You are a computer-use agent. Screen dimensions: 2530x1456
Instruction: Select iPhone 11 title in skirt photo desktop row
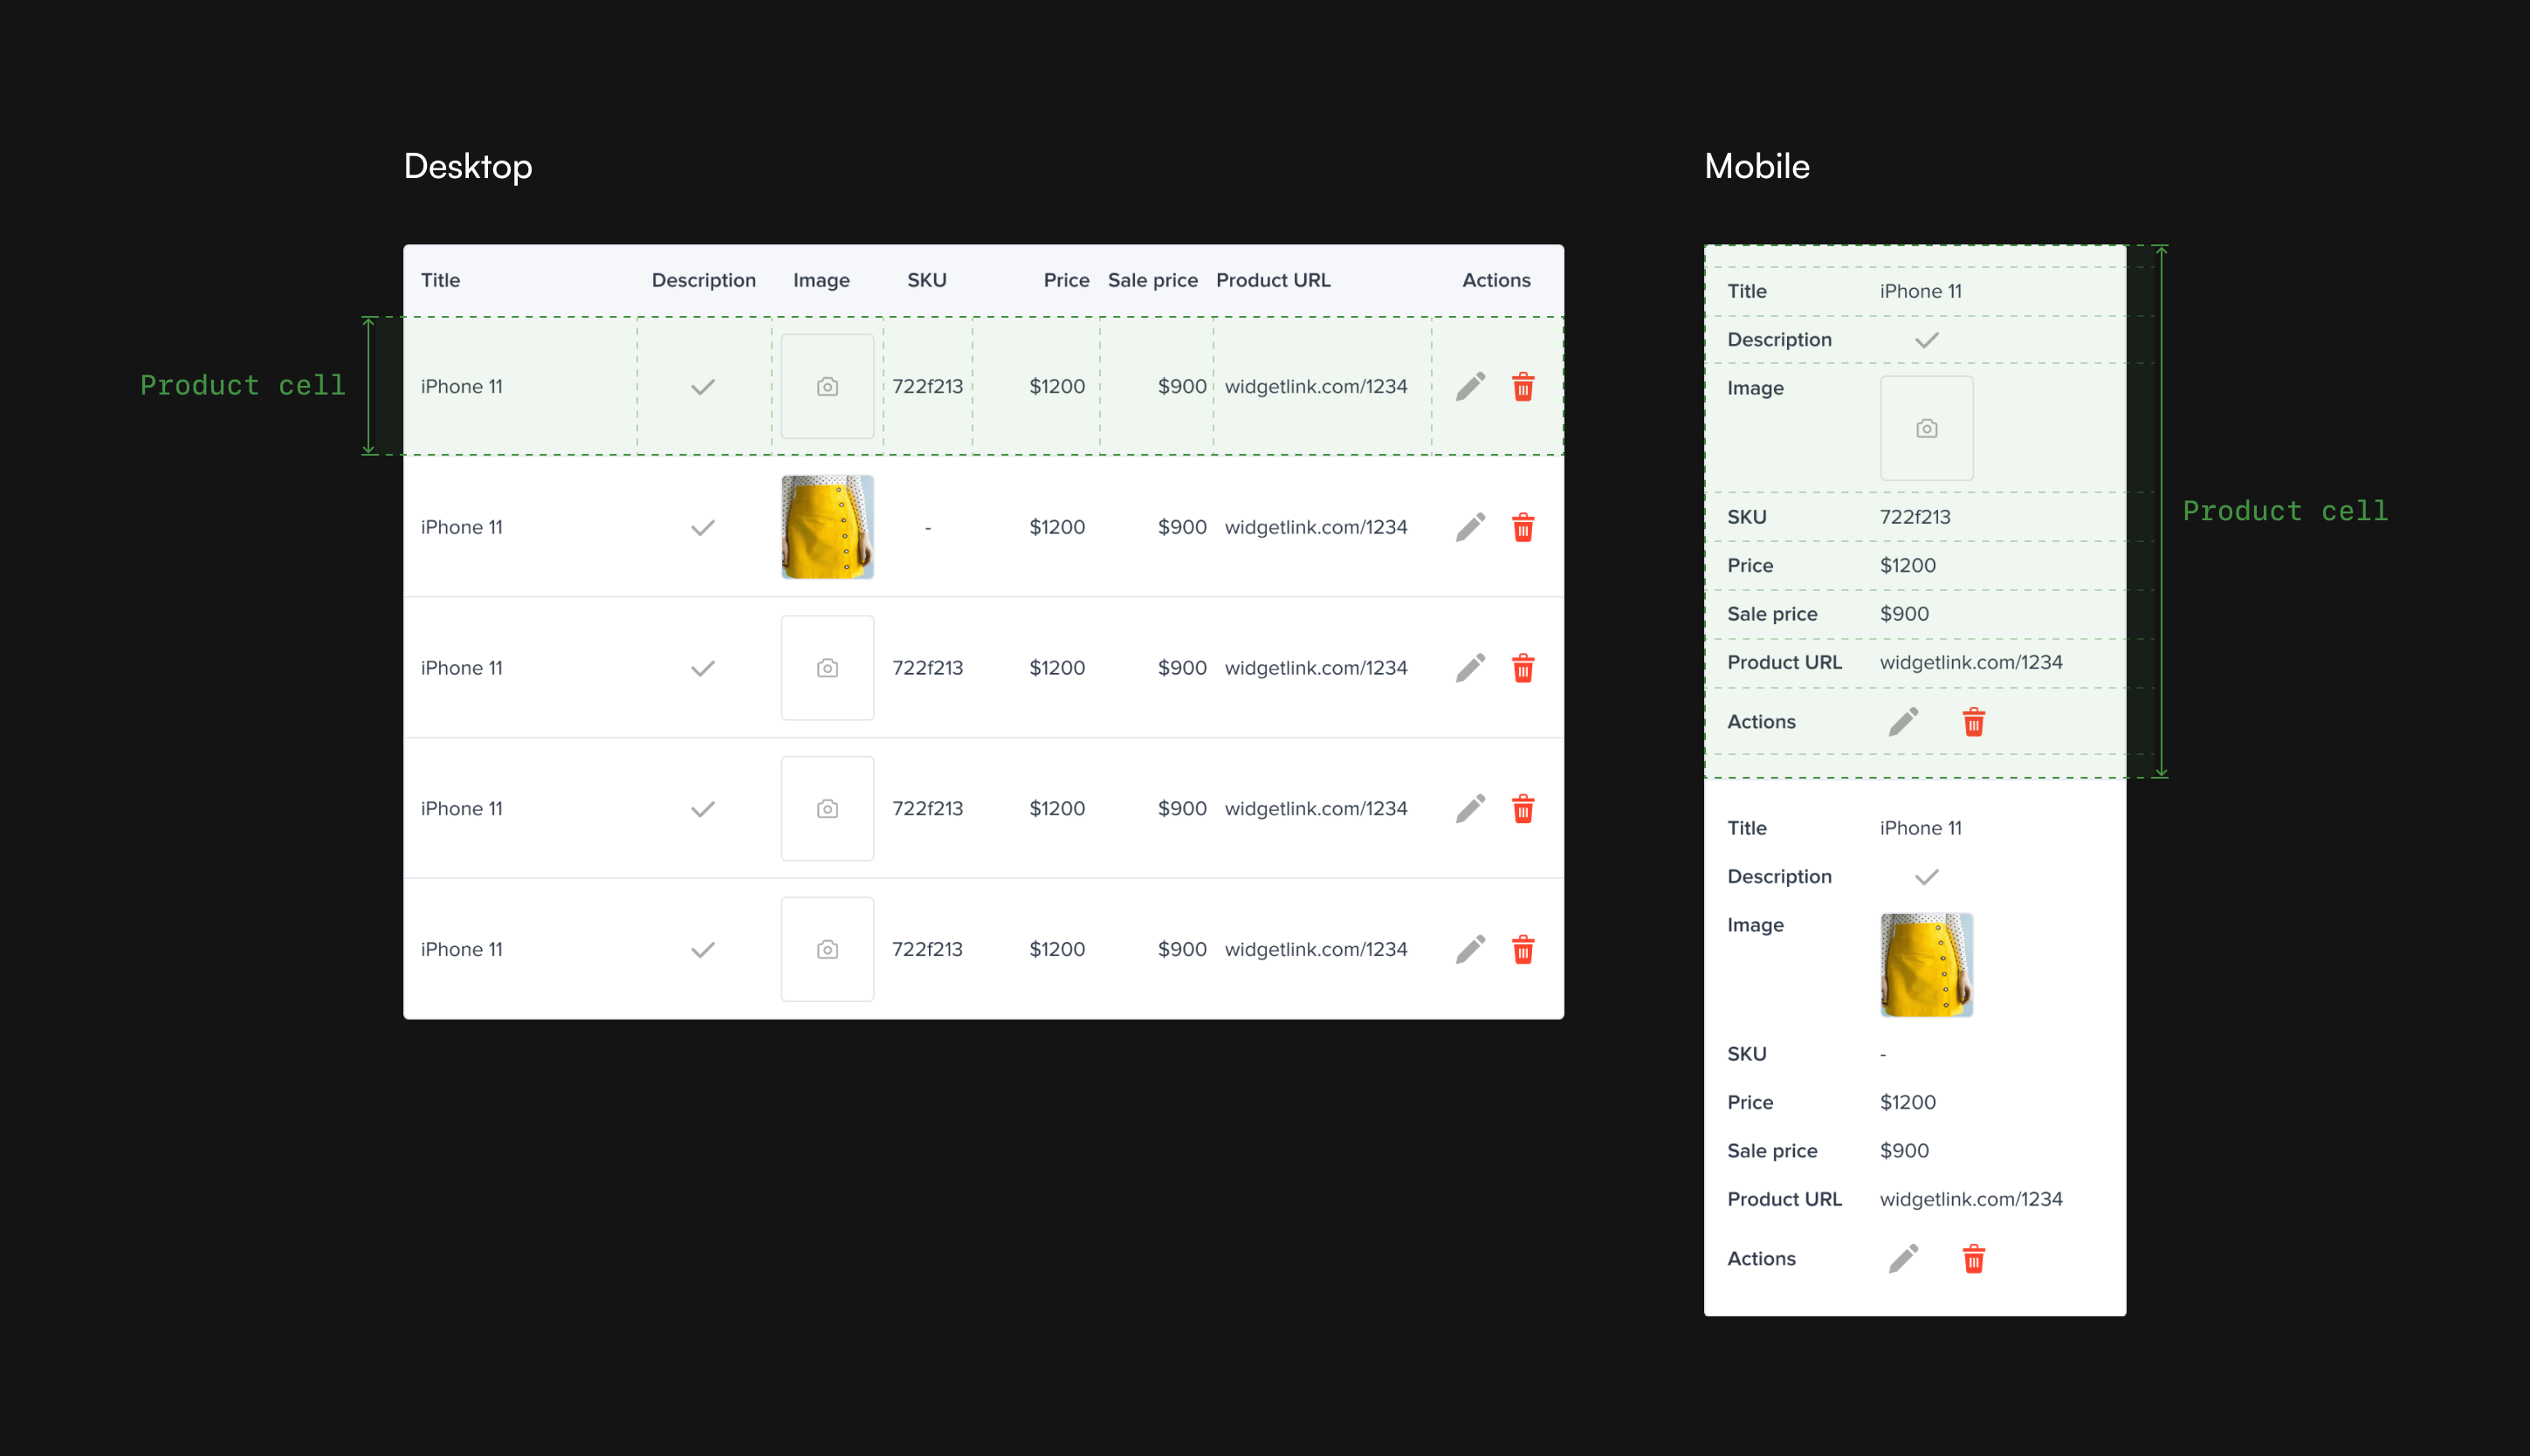pyautogui.click(x=461, y=527)
